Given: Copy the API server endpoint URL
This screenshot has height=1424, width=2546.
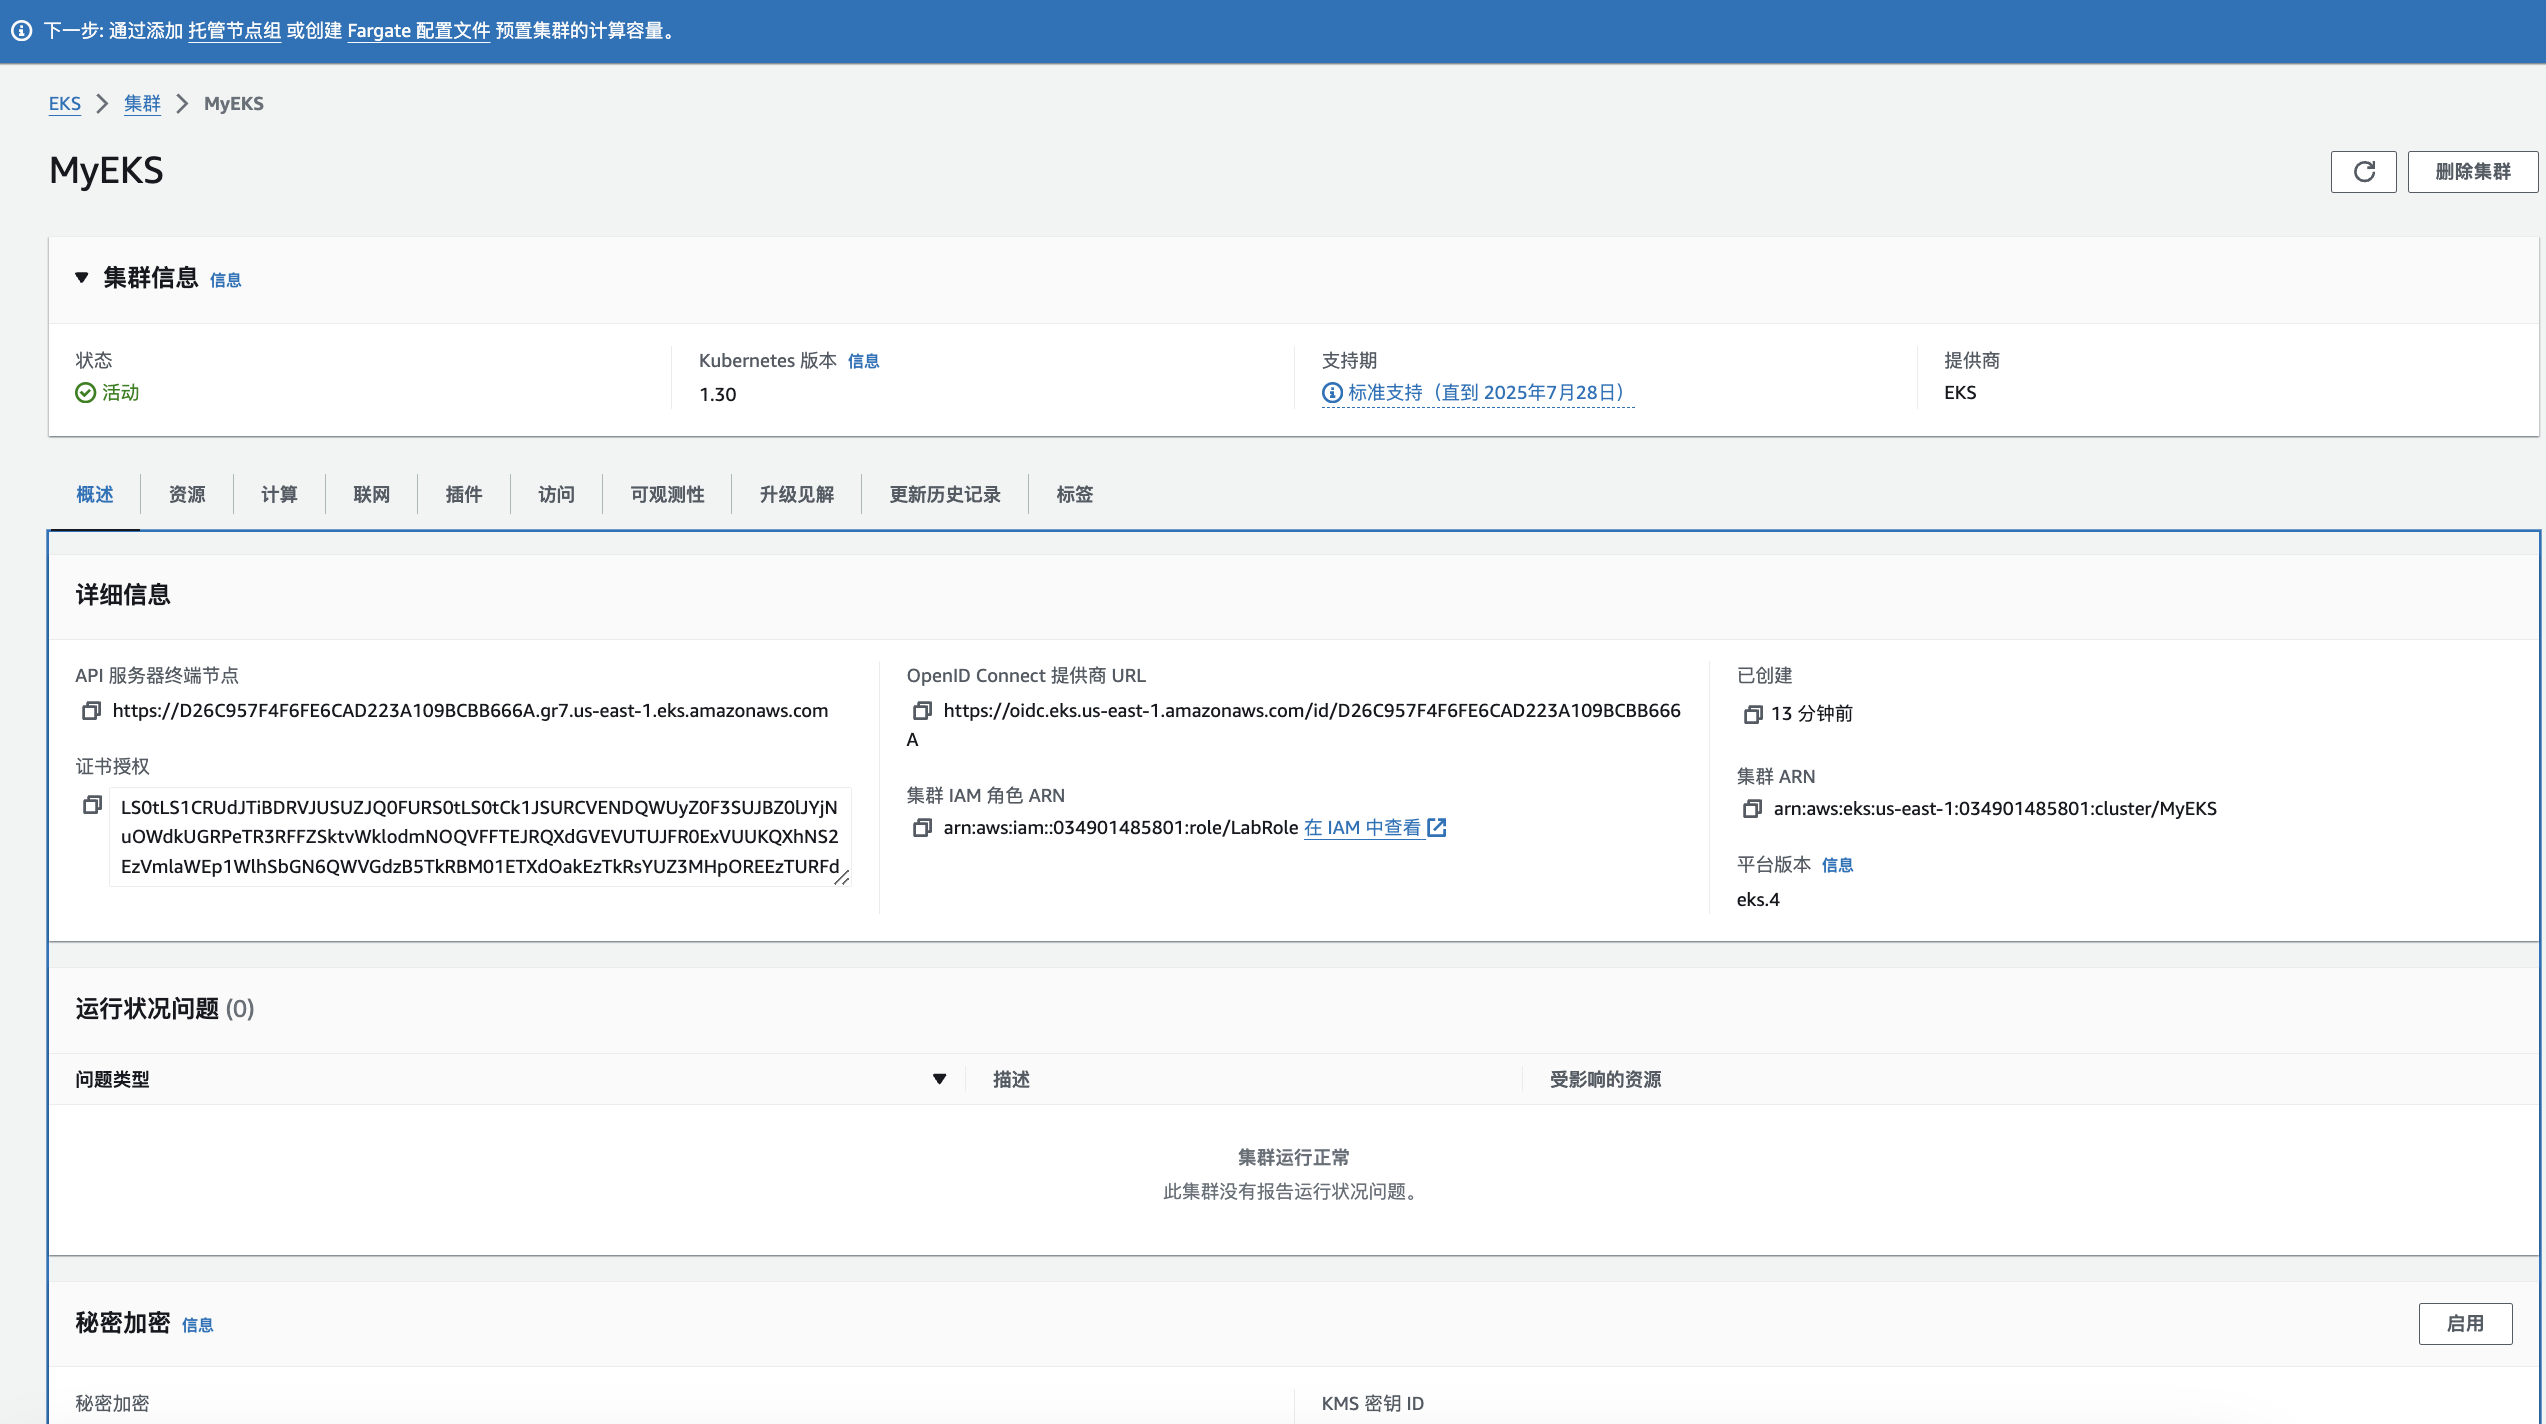Looking at the screenshot, I should coord(91,711).
